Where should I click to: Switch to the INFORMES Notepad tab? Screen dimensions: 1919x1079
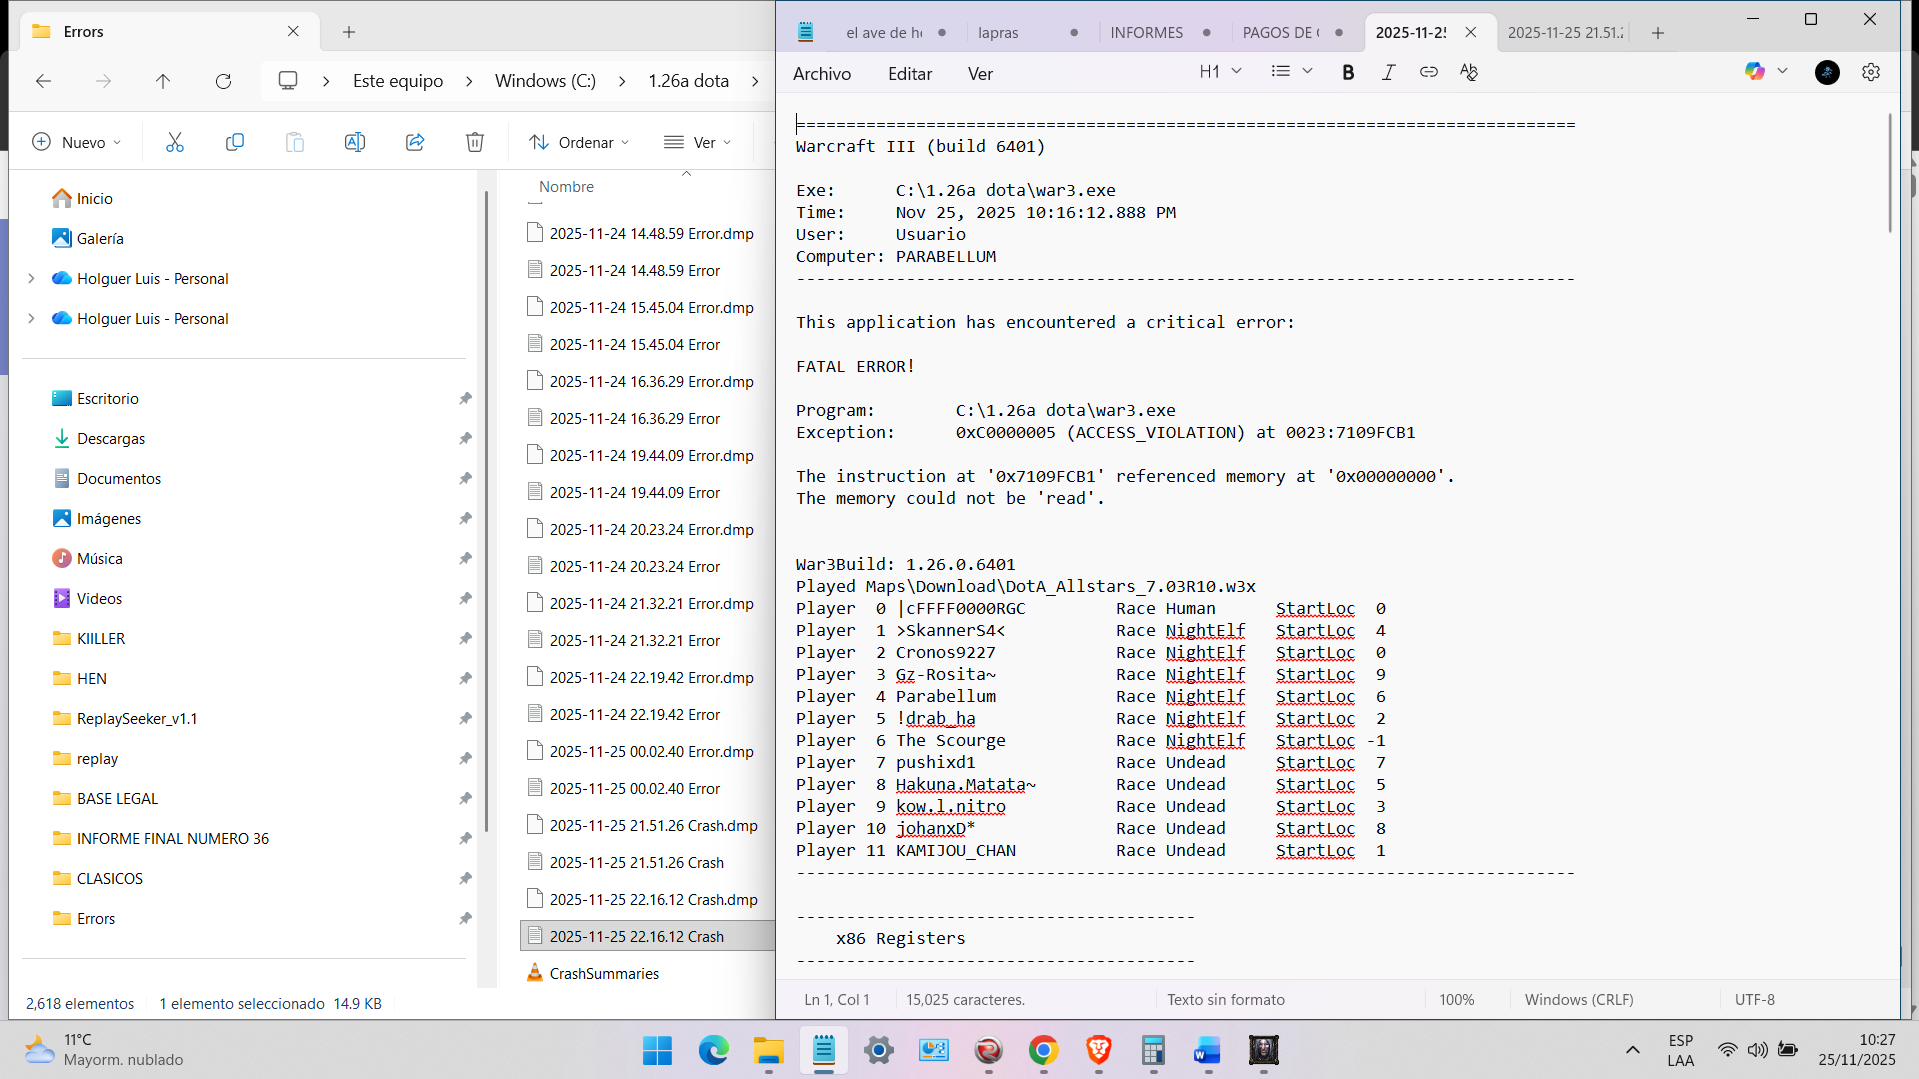(x=1160, y=33)
